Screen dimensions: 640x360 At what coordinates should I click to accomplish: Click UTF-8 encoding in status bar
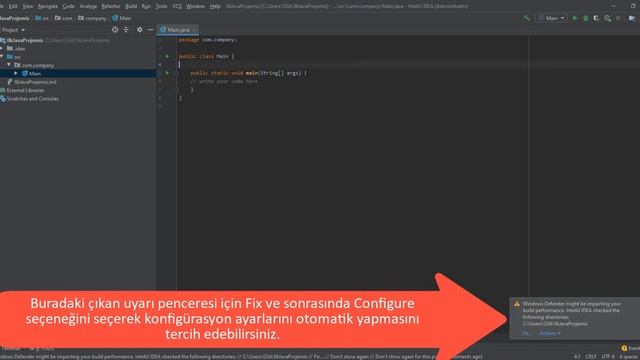(608, 356)
